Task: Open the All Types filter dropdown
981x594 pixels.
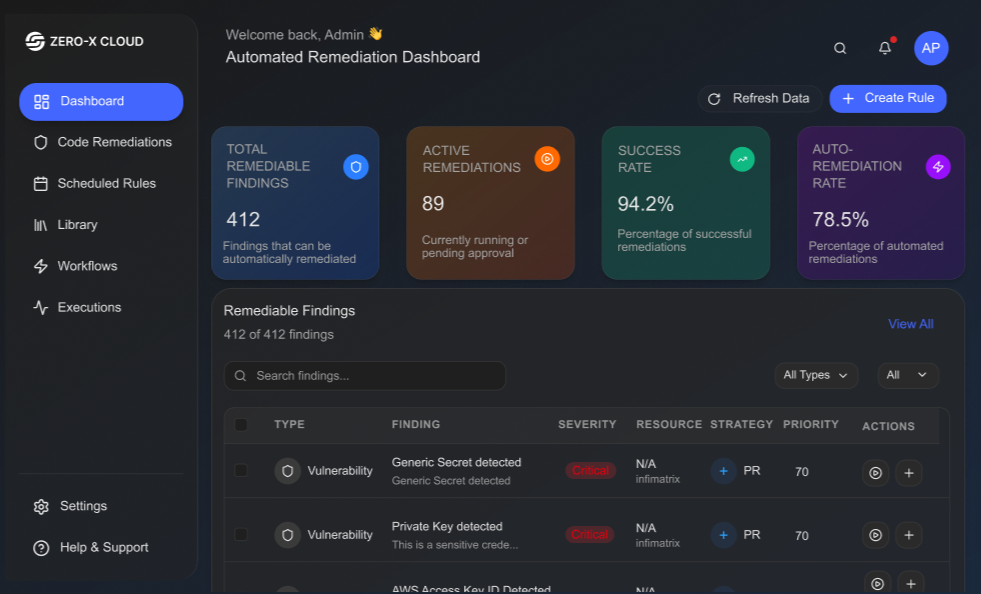Action: [816, 375]
